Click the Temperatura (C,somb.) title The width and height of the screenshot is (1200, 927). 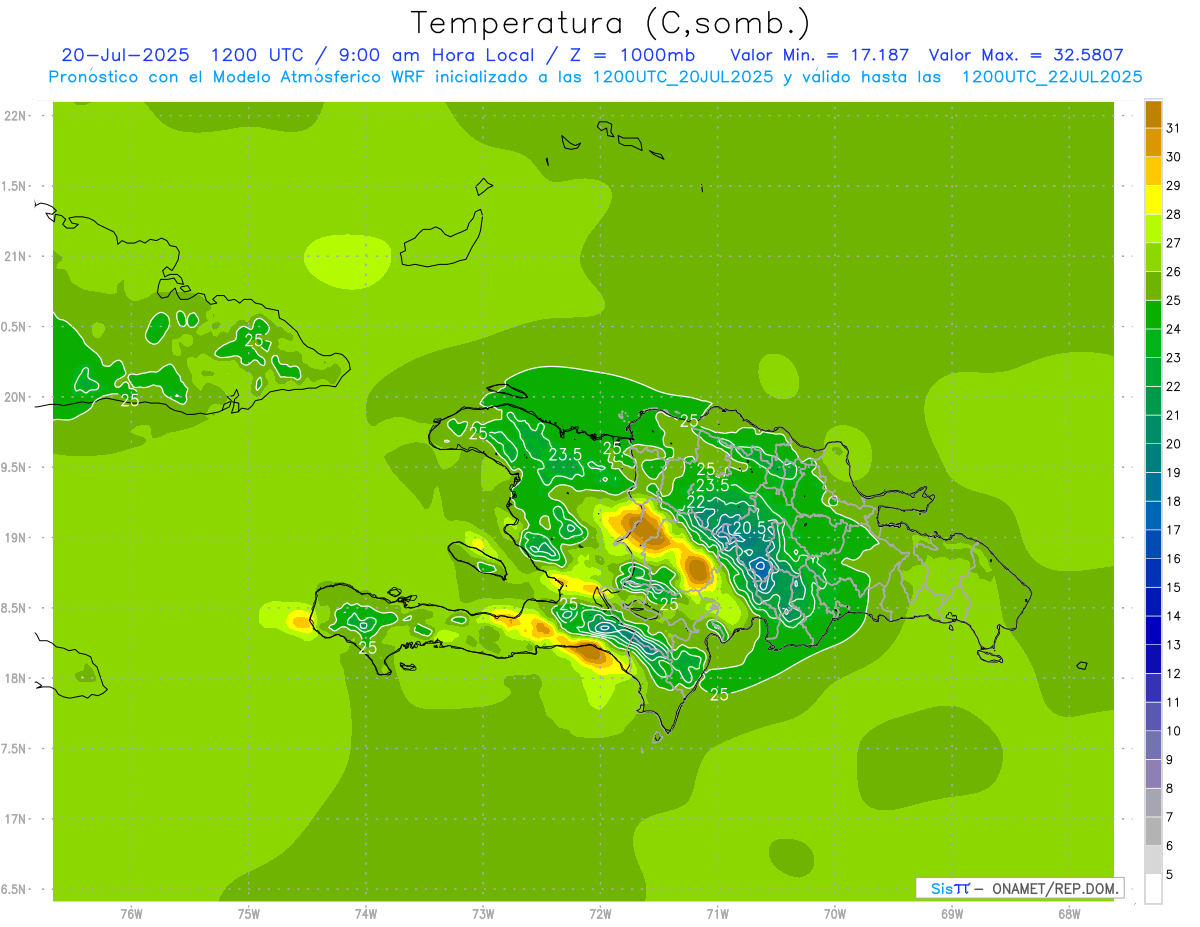(x=610, y=22)
